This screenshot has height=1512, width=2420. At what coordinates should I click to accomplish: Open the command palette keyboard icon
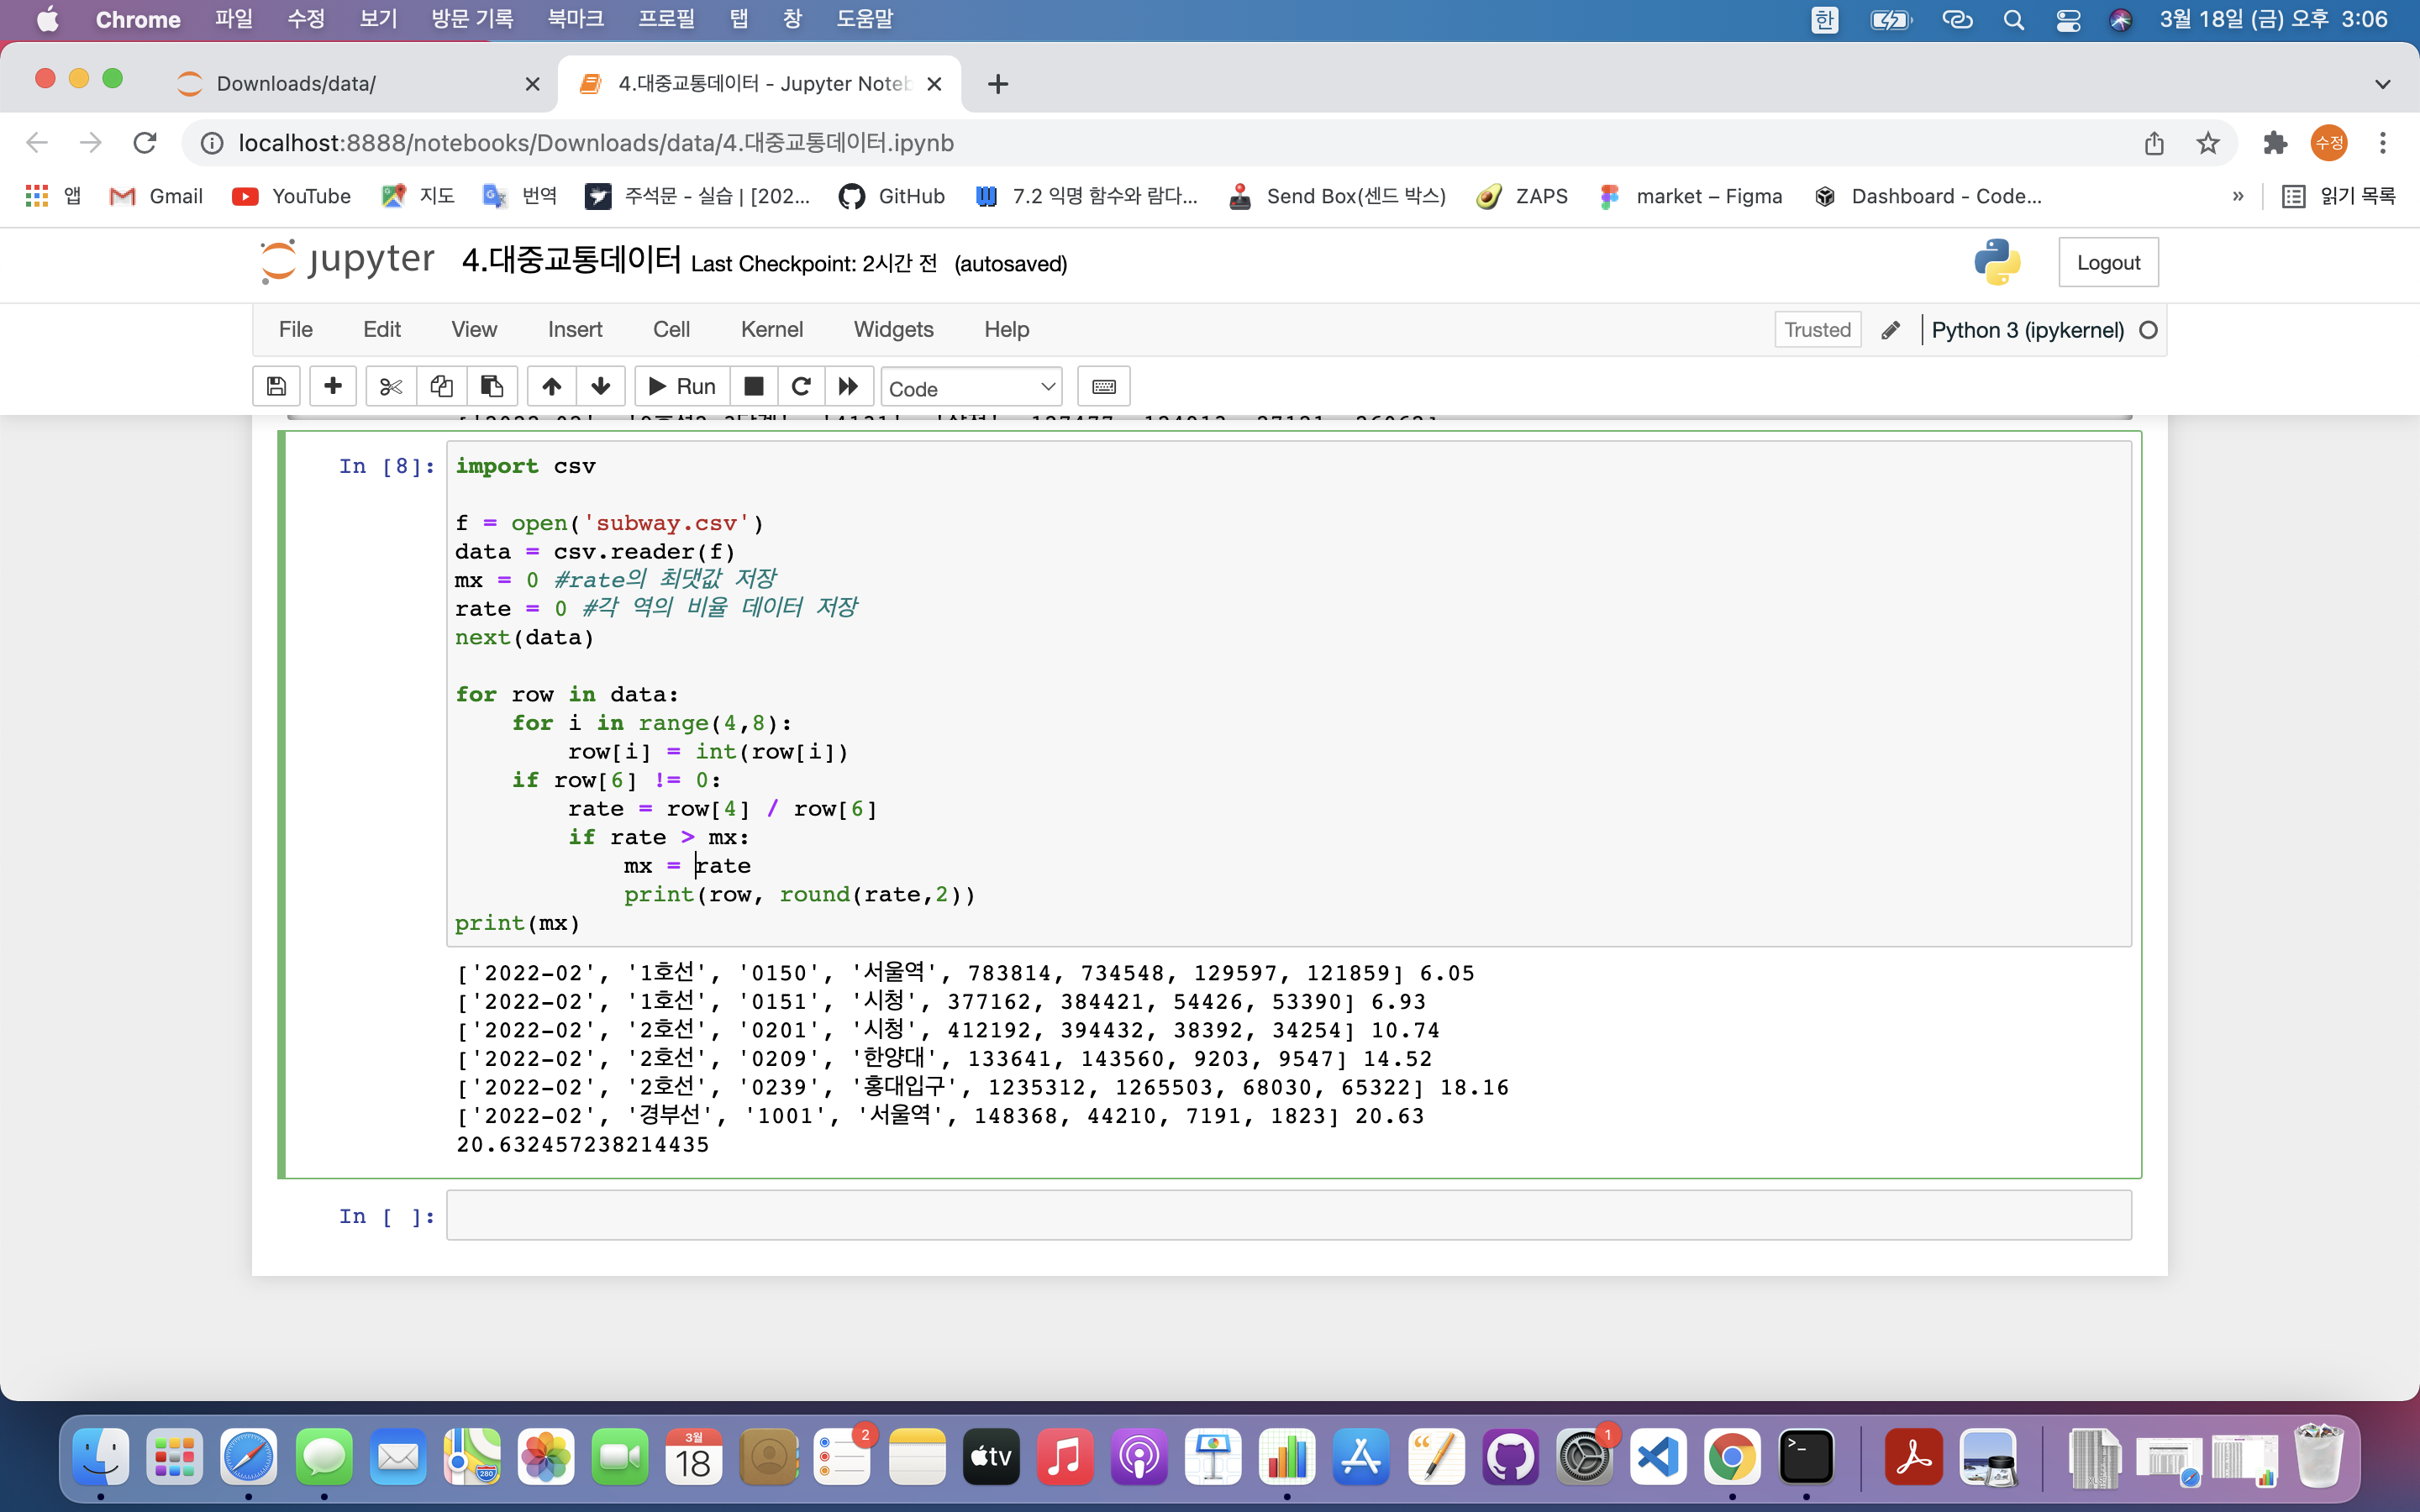tap(1104, 386)
